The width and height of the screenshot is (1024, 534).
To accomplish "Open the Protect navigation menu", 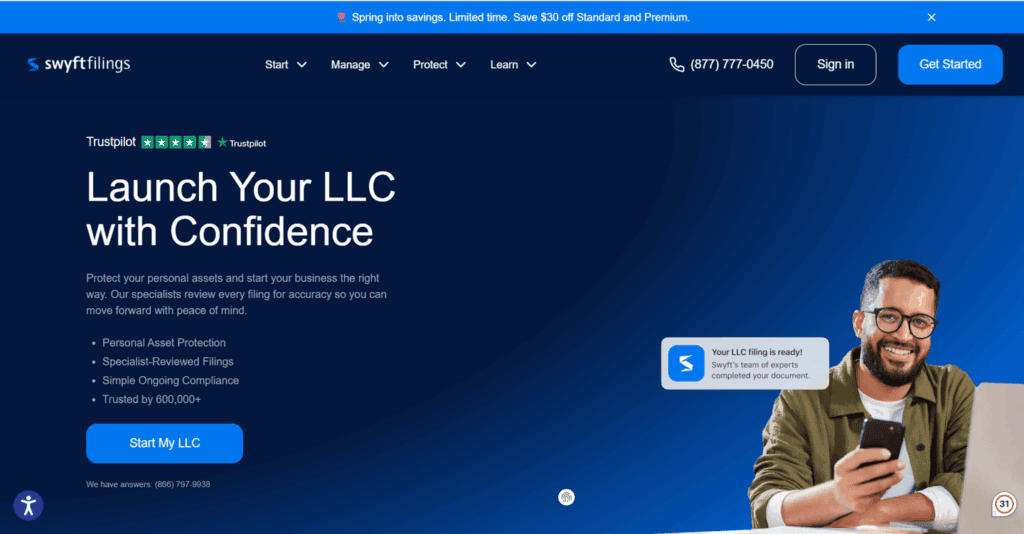I will pos(439,65).
